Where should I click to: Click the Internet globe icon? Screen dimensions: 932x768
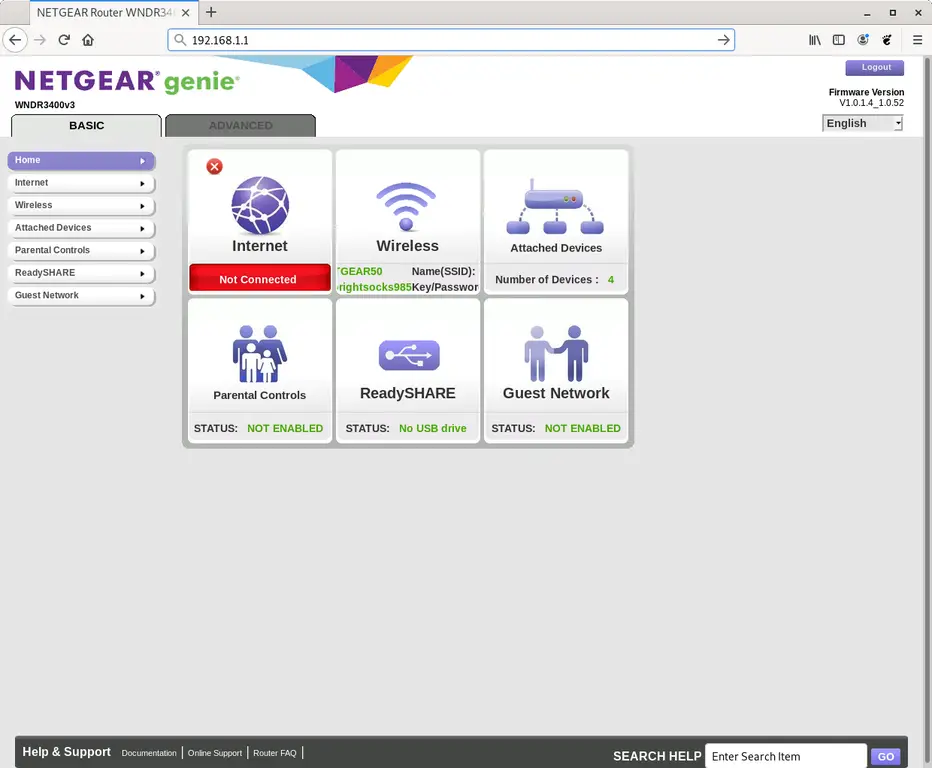pos(260,205)
